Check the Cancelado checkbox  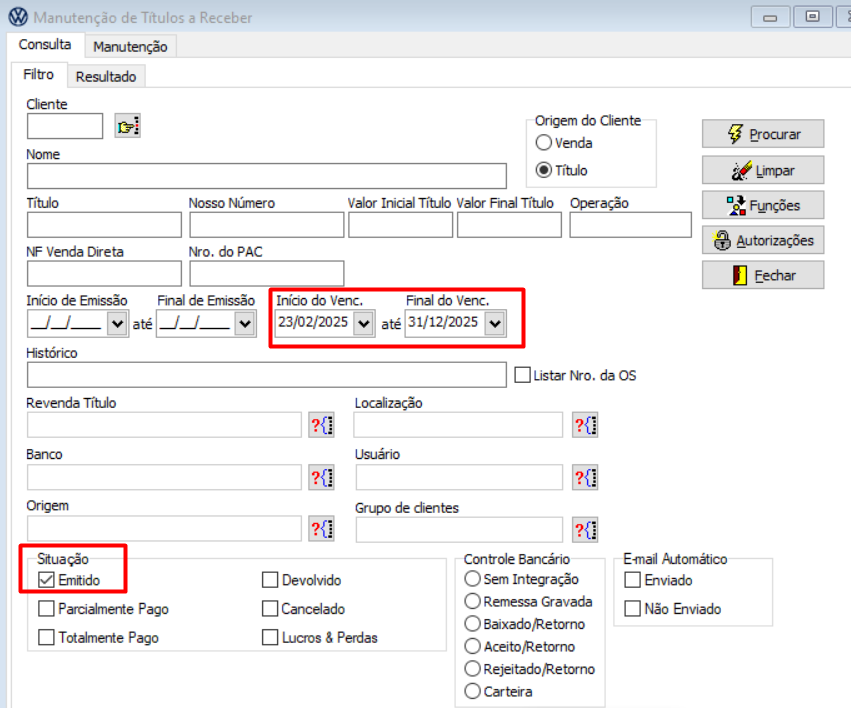coord(270,609)
